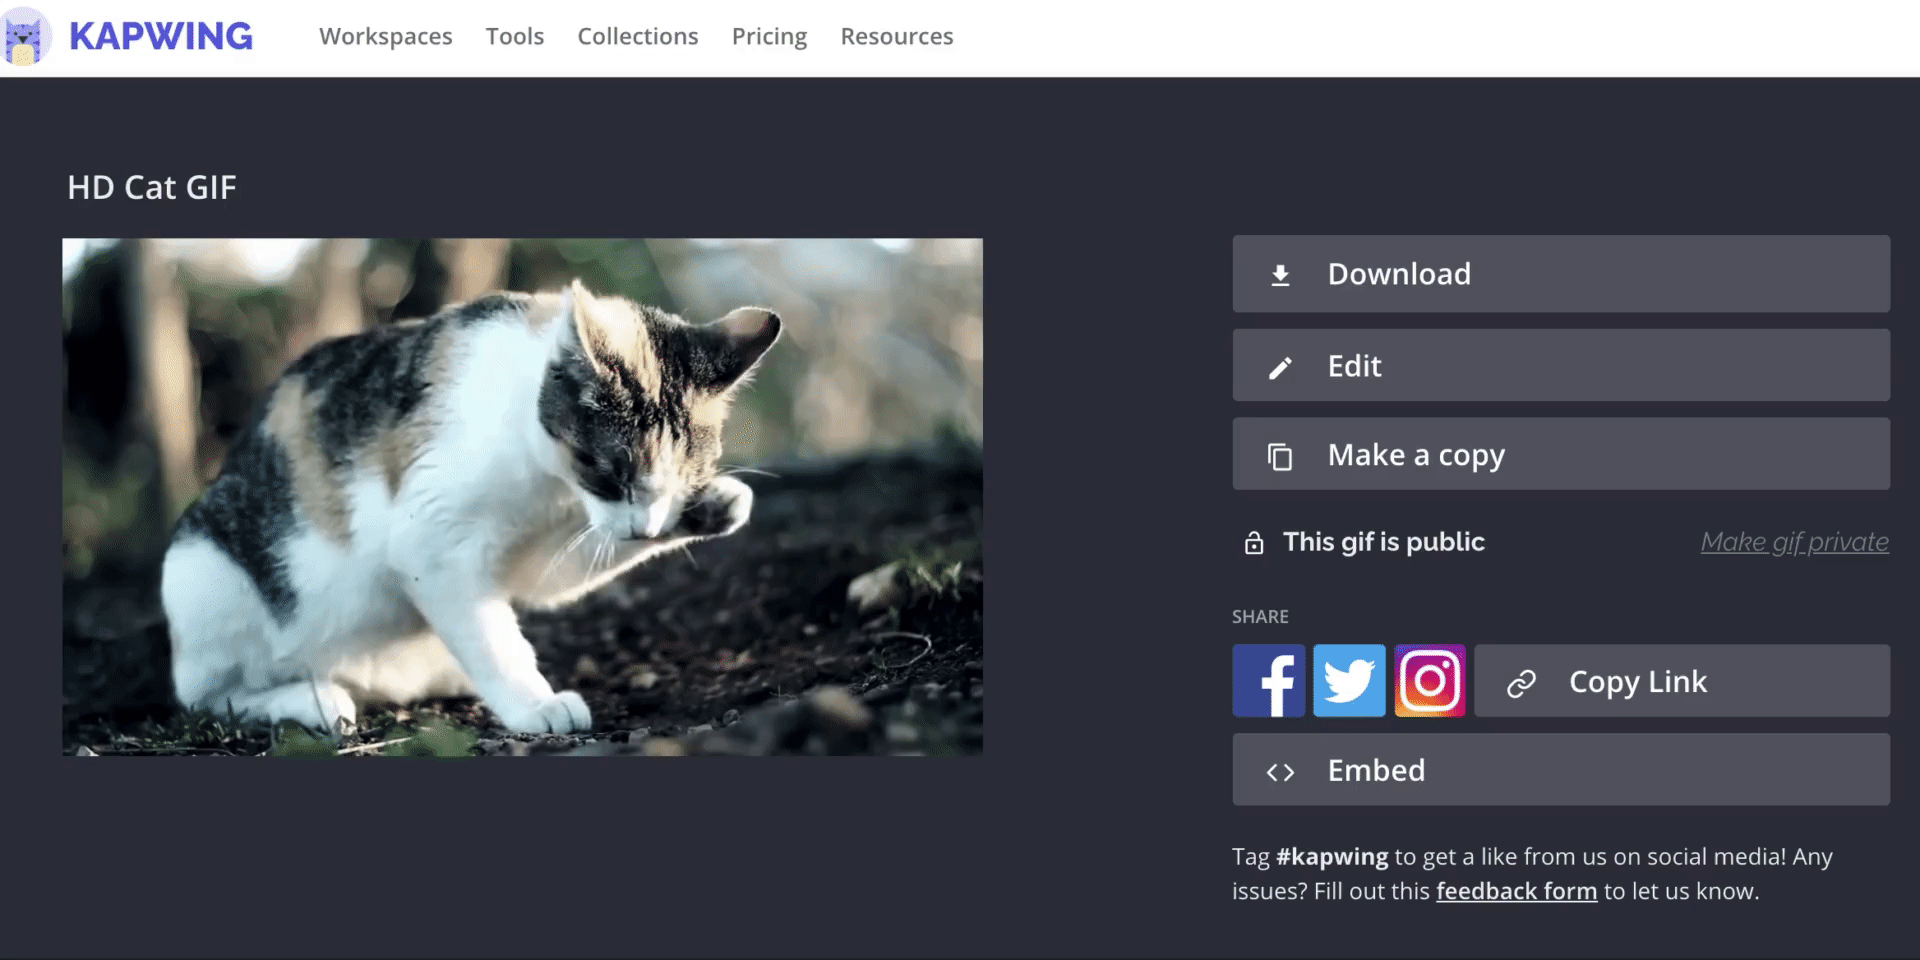The height and width of the screenshot is (960, 1920).
Task: Share the GIF on Twitter
Action: [x=1349, y=681]
